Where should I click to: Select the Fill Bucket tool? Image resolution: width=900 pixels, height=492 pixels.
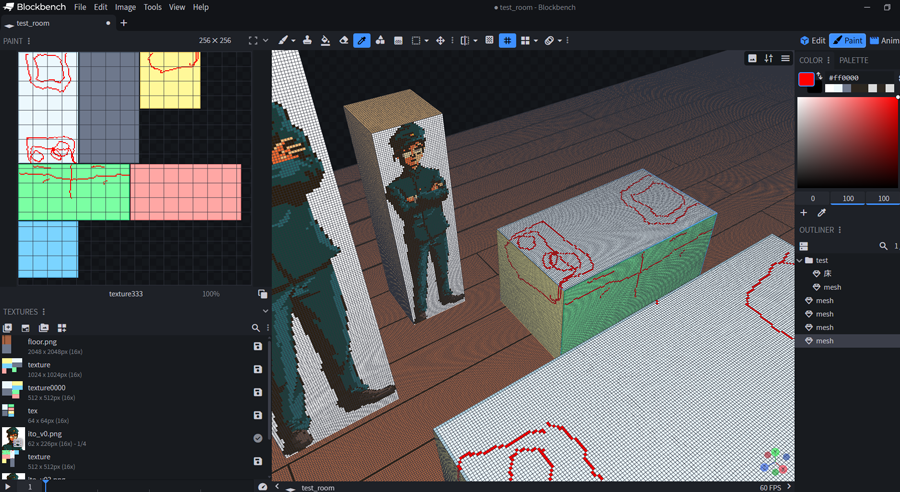pyautogui.click(x=326, y=41)
